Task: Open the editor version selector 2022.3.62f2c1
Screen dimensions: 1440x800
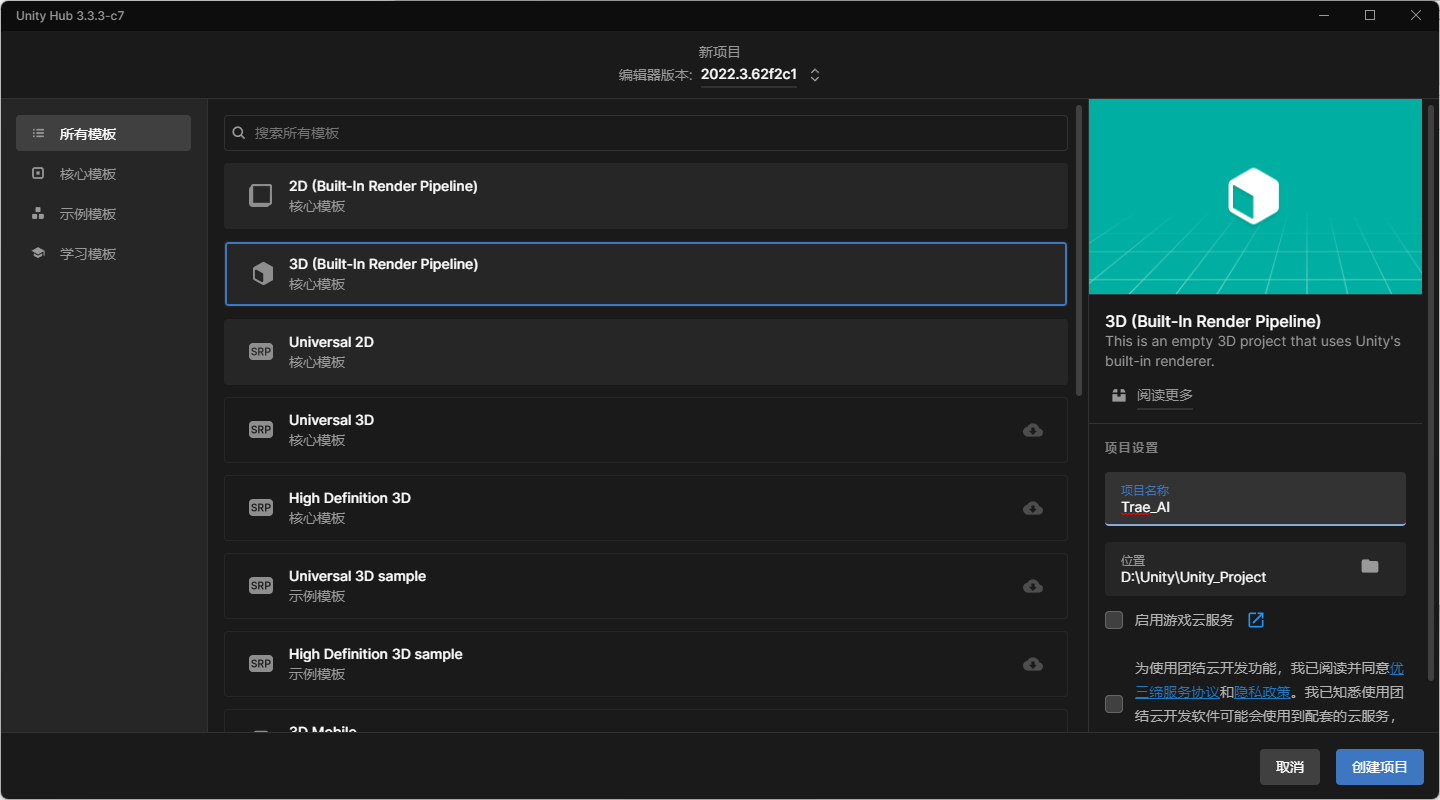Action: (759, 75)
